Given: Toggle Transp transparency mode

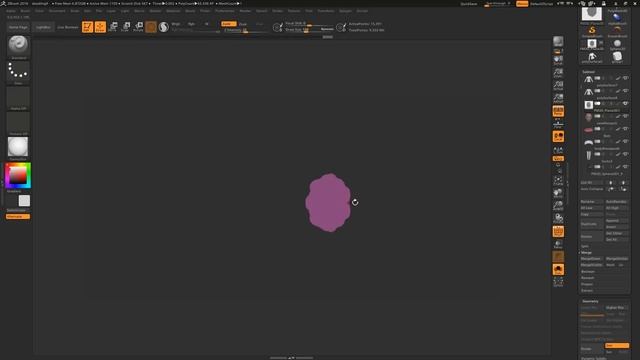Looking at the screenshot, I should (558, 244).
